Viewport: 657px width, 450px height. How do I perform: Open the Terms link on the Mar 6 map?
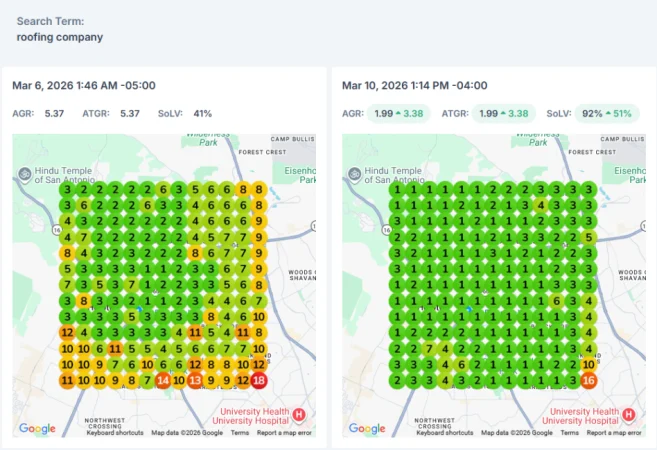(x=240, y=433)
